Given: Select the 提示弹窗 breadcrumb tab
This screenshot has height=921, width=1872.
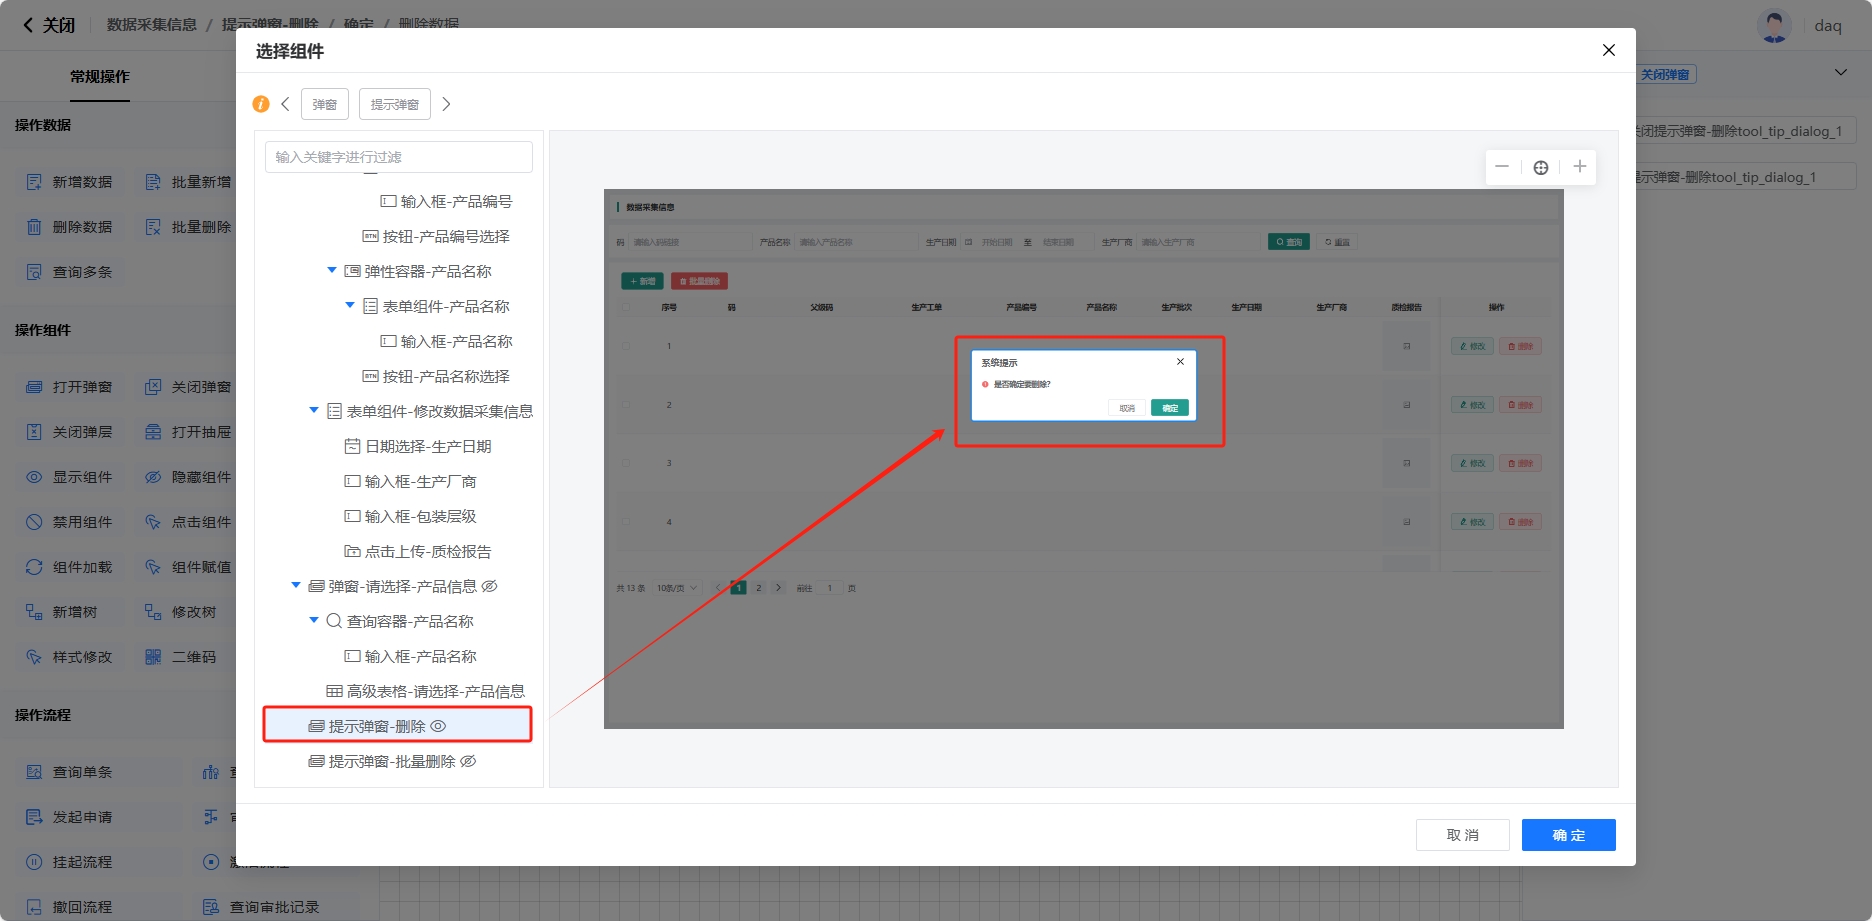Looking at the screenshot, I should (394, 104).
